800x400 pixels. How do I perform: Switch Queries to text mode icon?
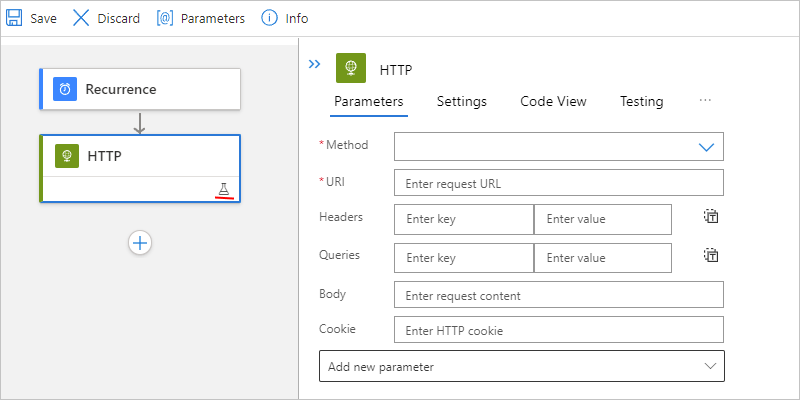point(711,255)
